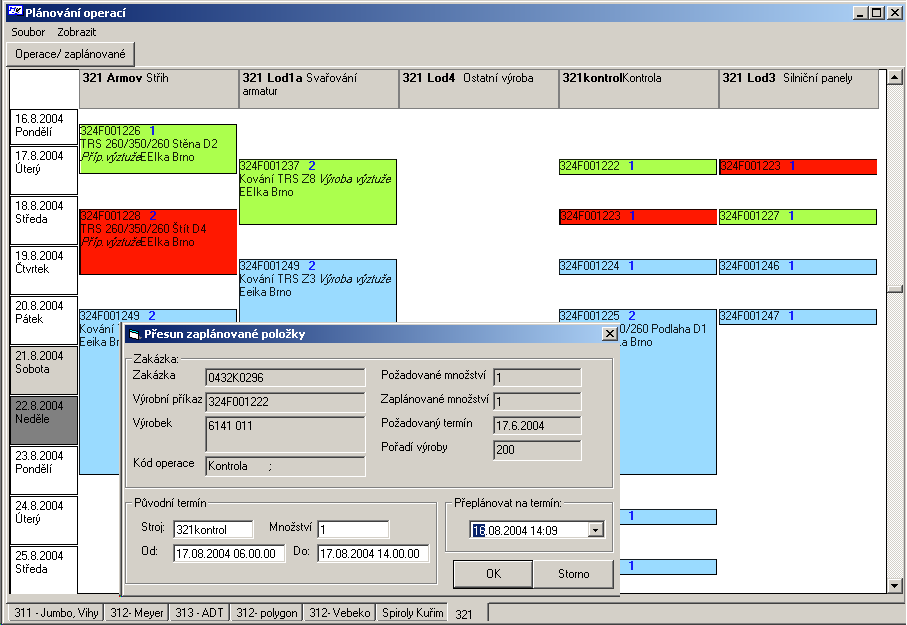
Task: Select green Lod3 task 324F001227
Action: coord(798,216)
